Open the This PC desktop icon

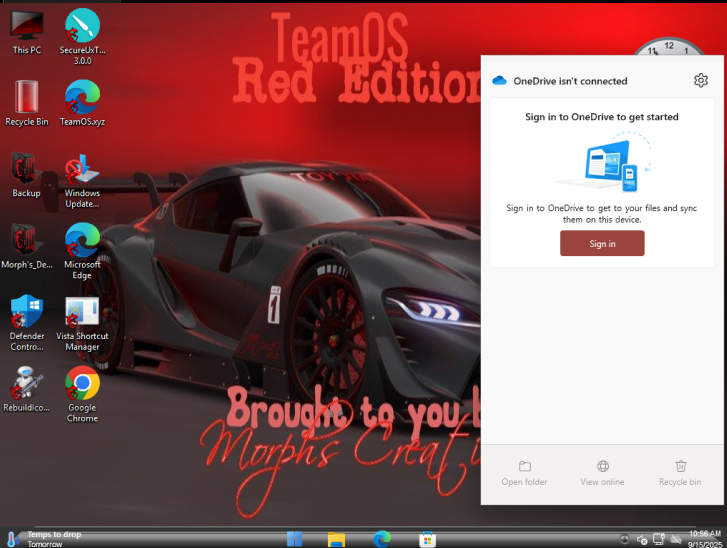[x=27, y=32]
